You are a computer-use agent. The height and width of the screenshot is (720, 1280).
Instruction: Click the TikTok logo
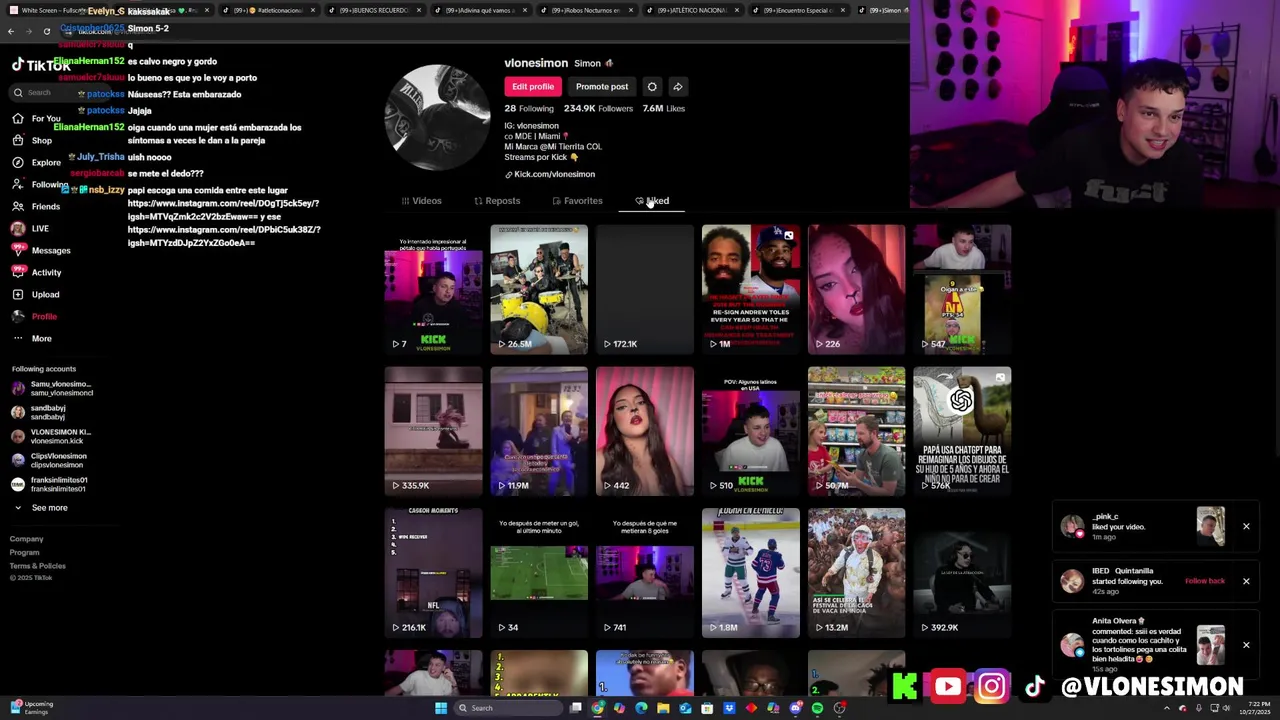(x=40, y=65)
